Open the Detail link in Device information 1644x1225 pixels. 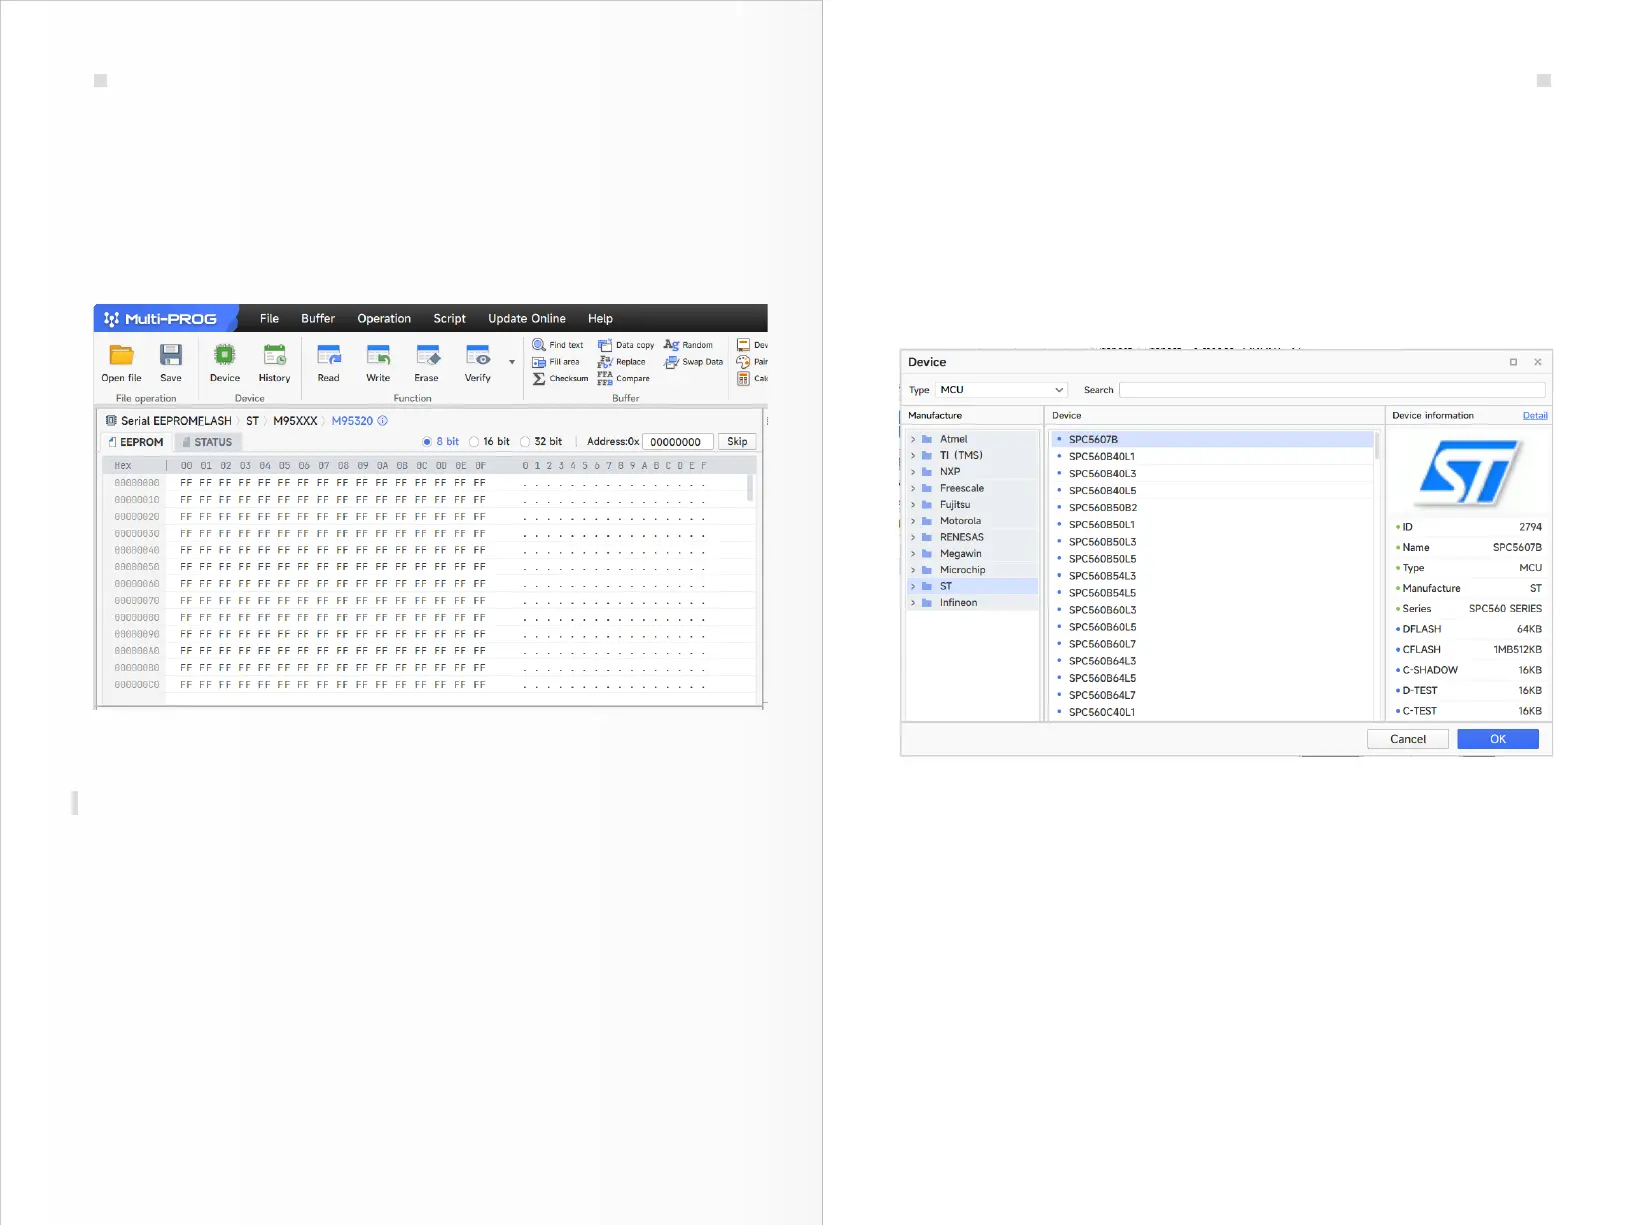pos(1535,416)
